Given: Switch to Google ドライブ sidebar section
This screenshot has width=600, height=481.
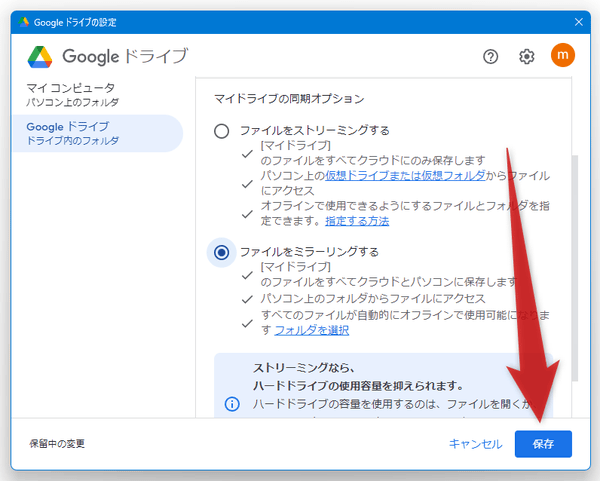Looking at the screenshot, I should [x=72, y=133].
